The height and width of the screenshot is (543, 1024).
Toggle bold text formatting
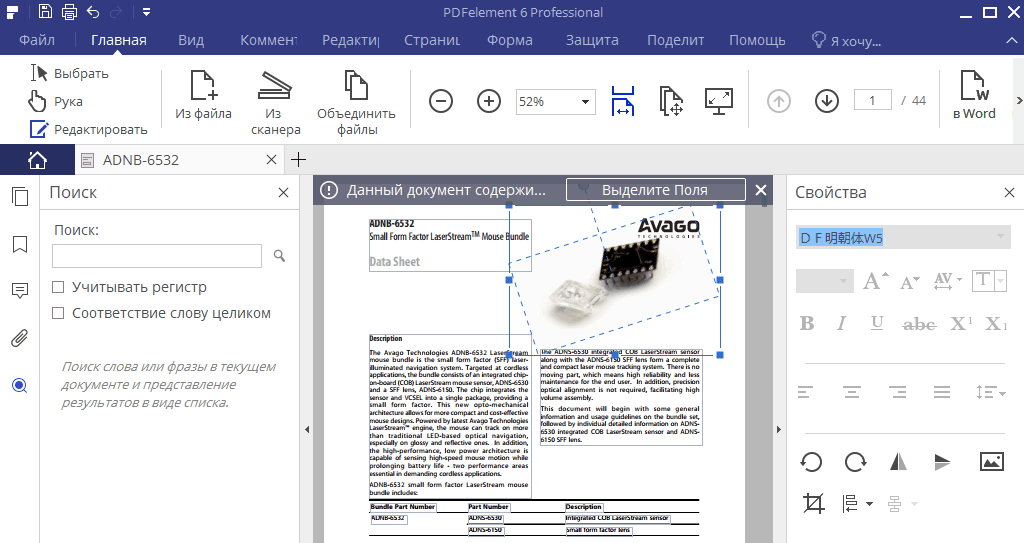(x=808, y=323)
